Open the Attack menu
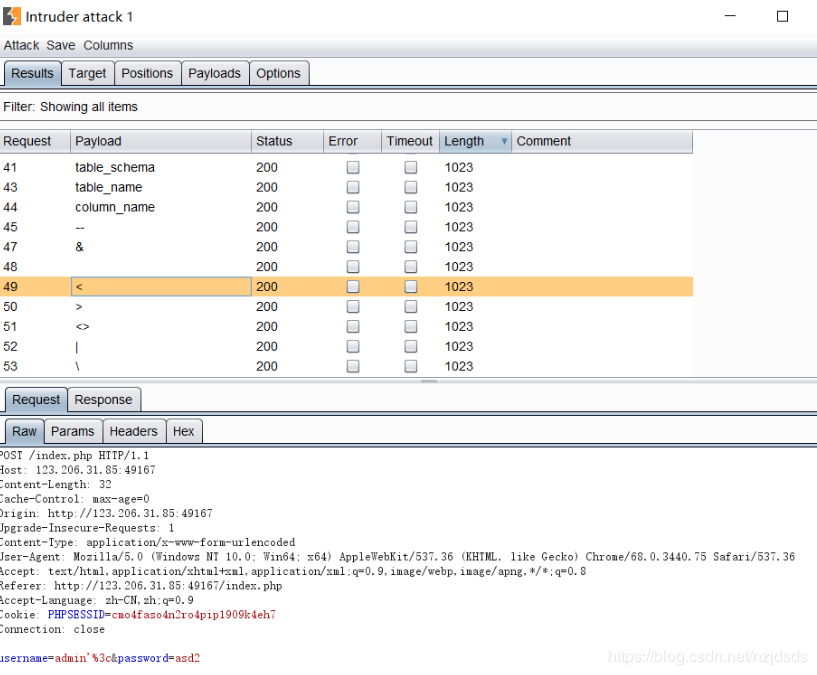 pyautogui.click(x=21, y=45)
